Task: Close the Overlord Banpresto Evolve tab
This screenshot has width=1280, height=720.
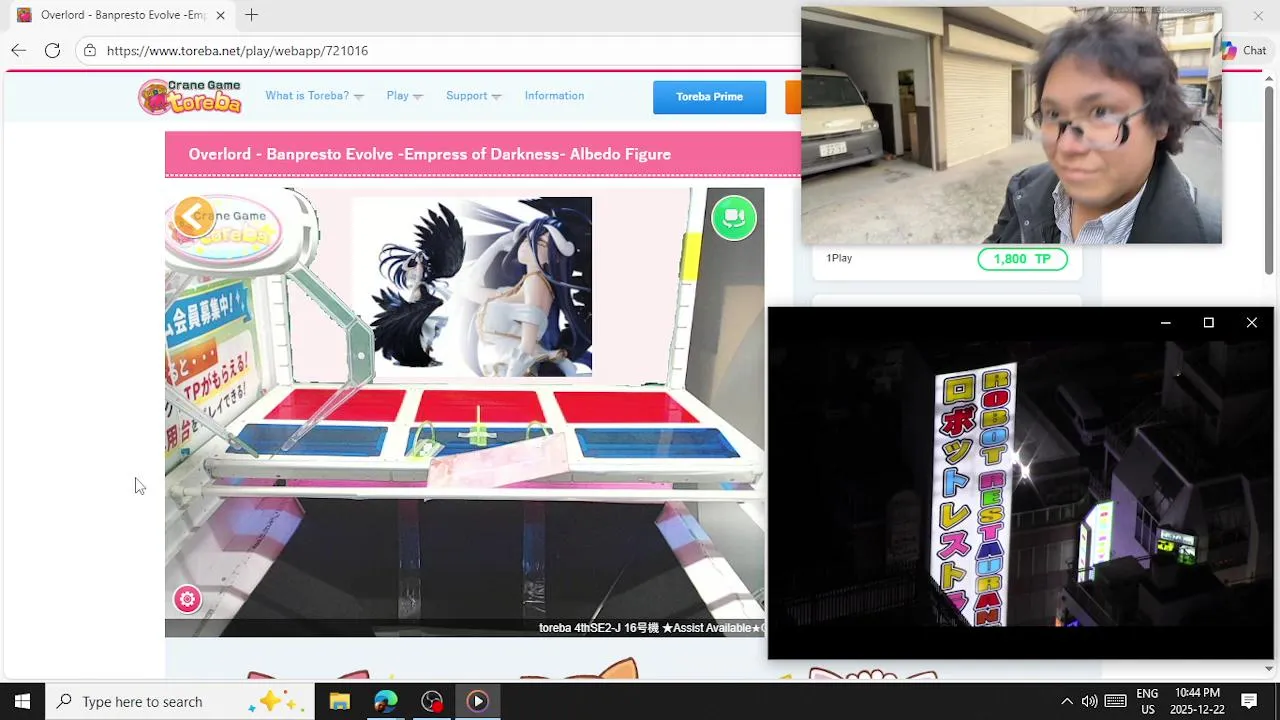Action: [220, 15]
